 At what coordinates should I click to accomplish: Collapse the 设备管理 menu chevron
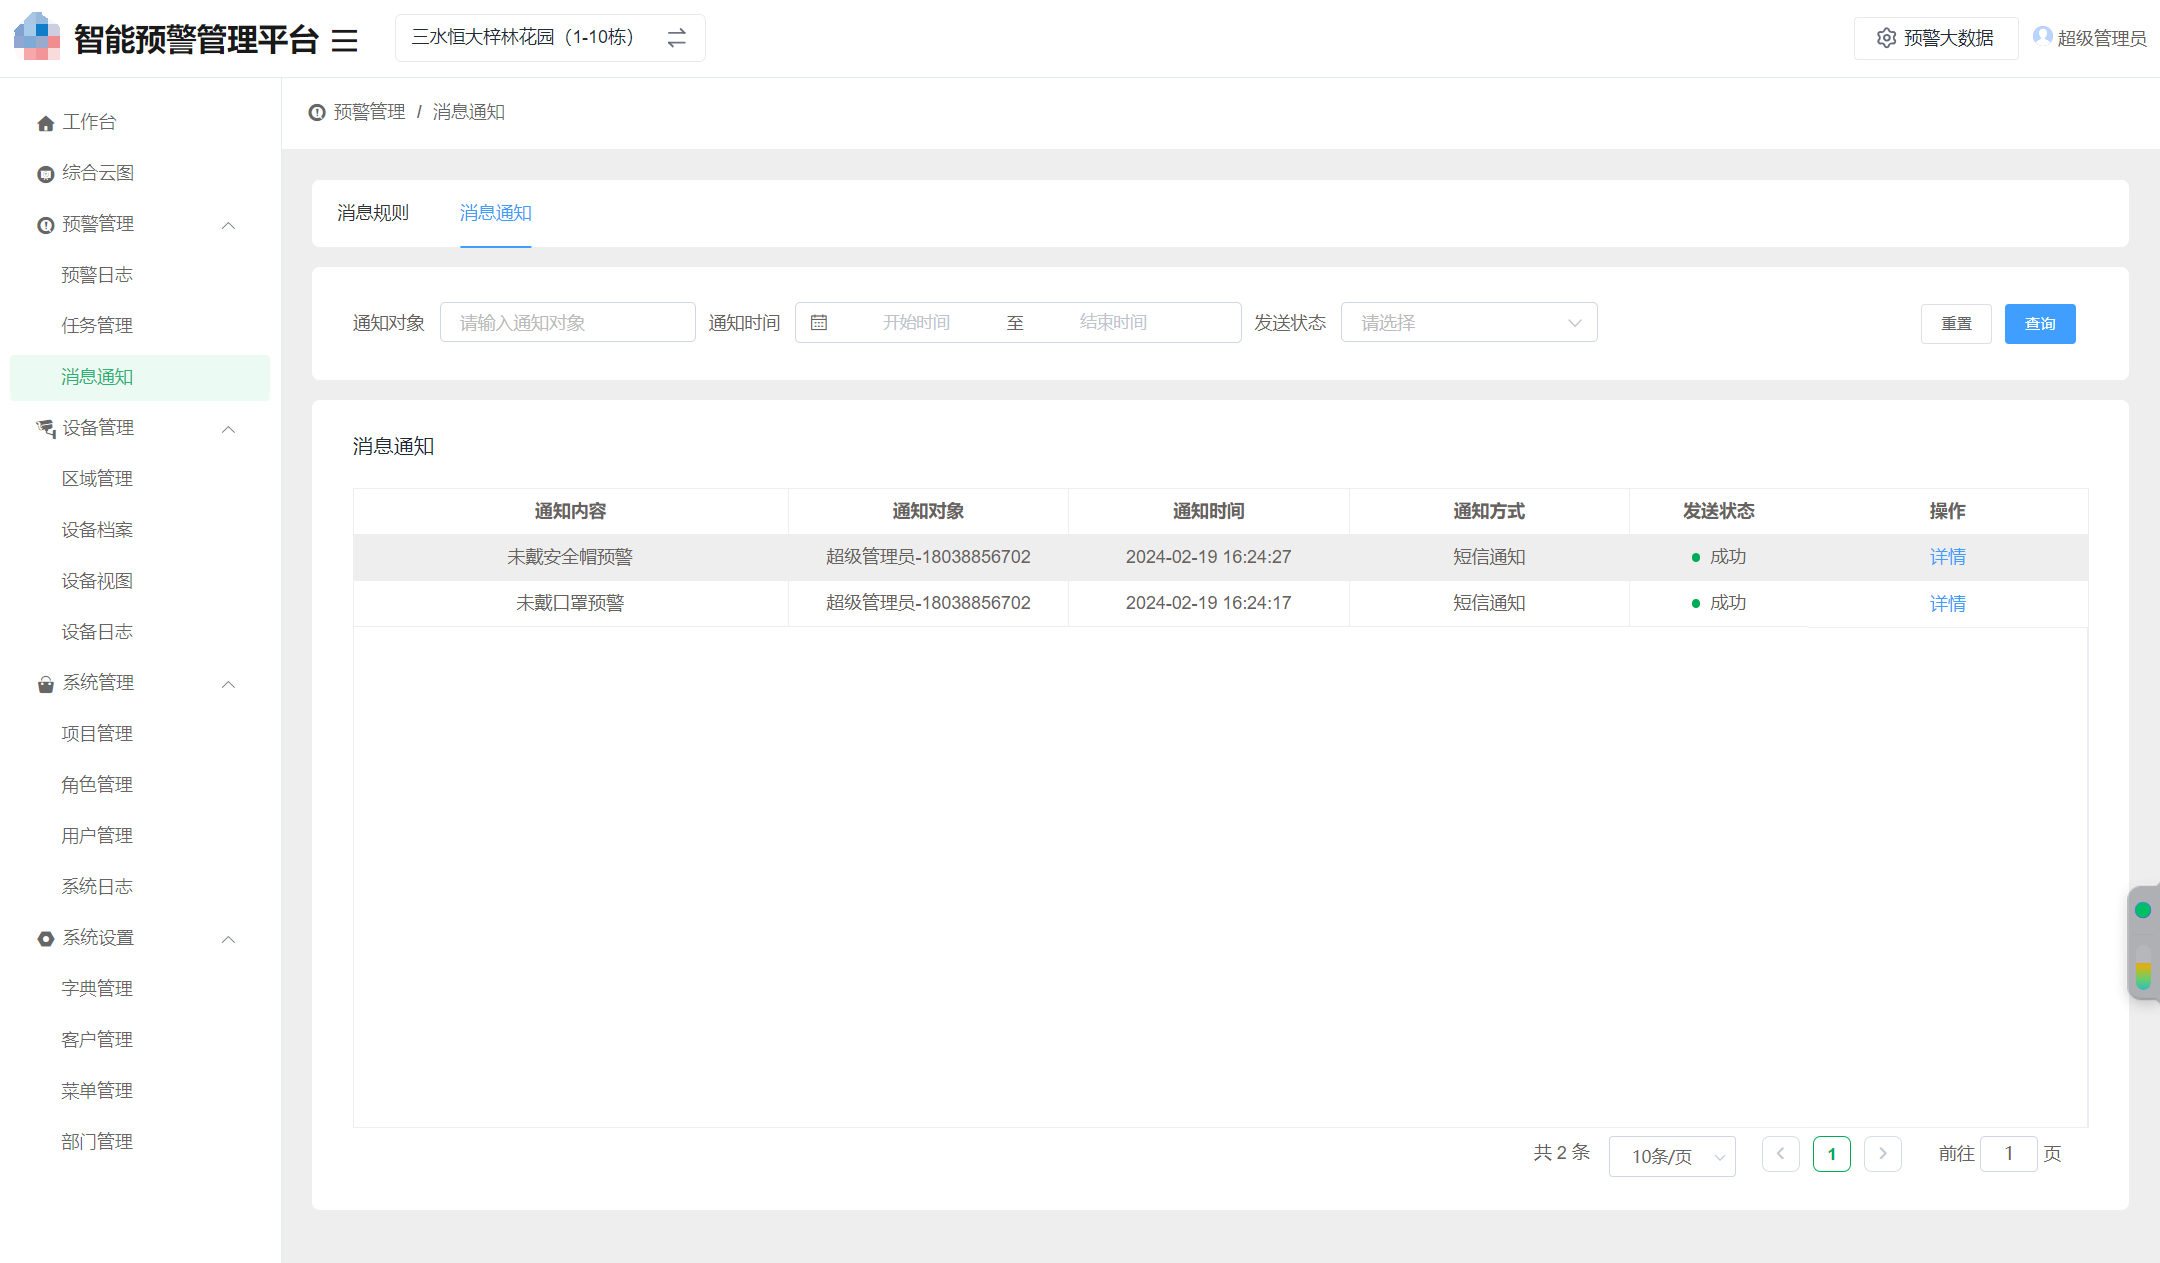click(x=228, y=429)
